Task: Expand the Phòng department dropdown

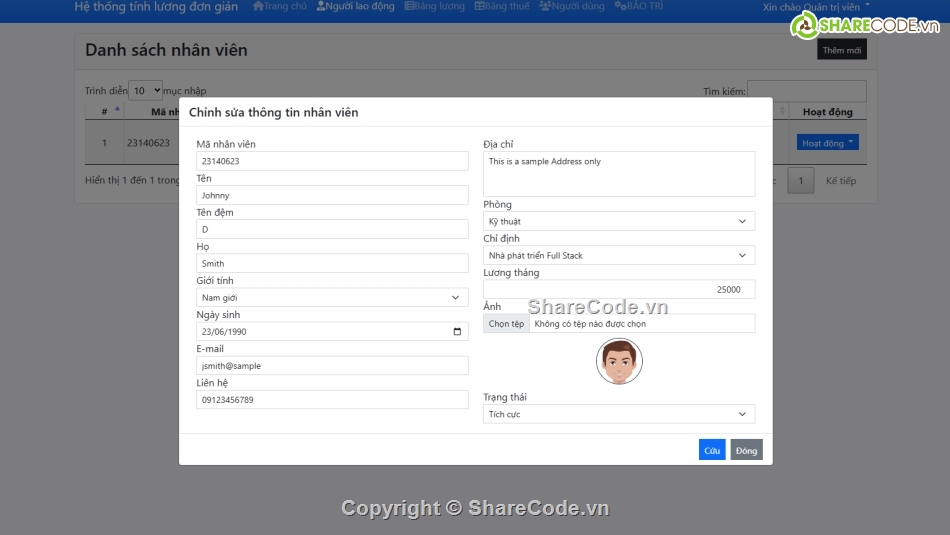Action: pyautogui.click(x=619, y=221)
